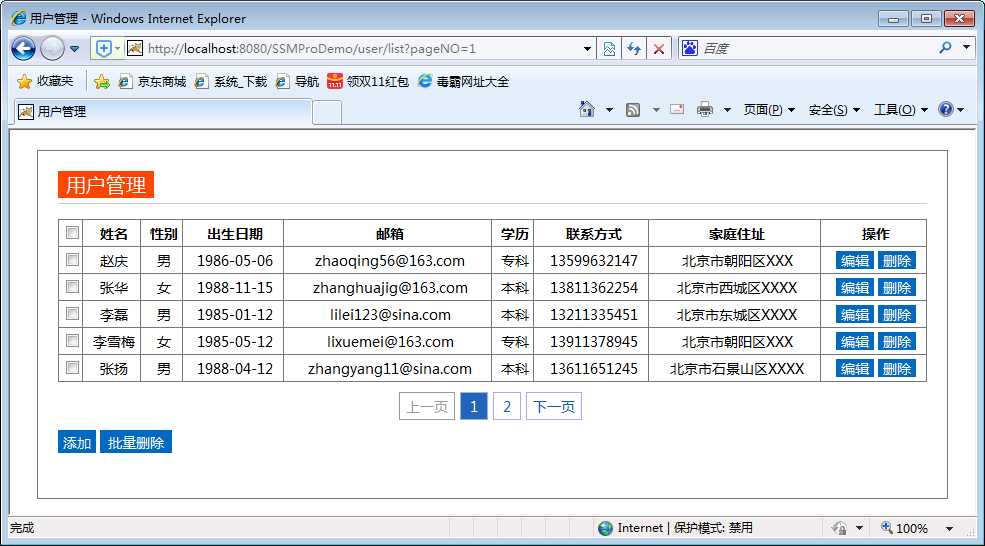This screenshot has height=546, width=985.
Task: Check the checkbox for 李磊 row
Action: pos(72,314)
